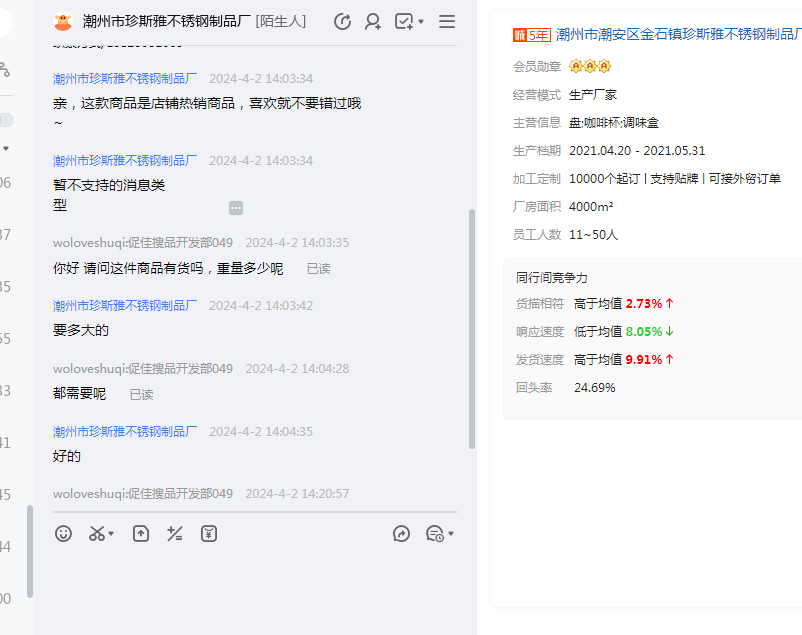Viewport: 802px width, 635px height.
Task: Click the scissors screenshot tool
Action: pyautogui.click(x=96, y=534)
